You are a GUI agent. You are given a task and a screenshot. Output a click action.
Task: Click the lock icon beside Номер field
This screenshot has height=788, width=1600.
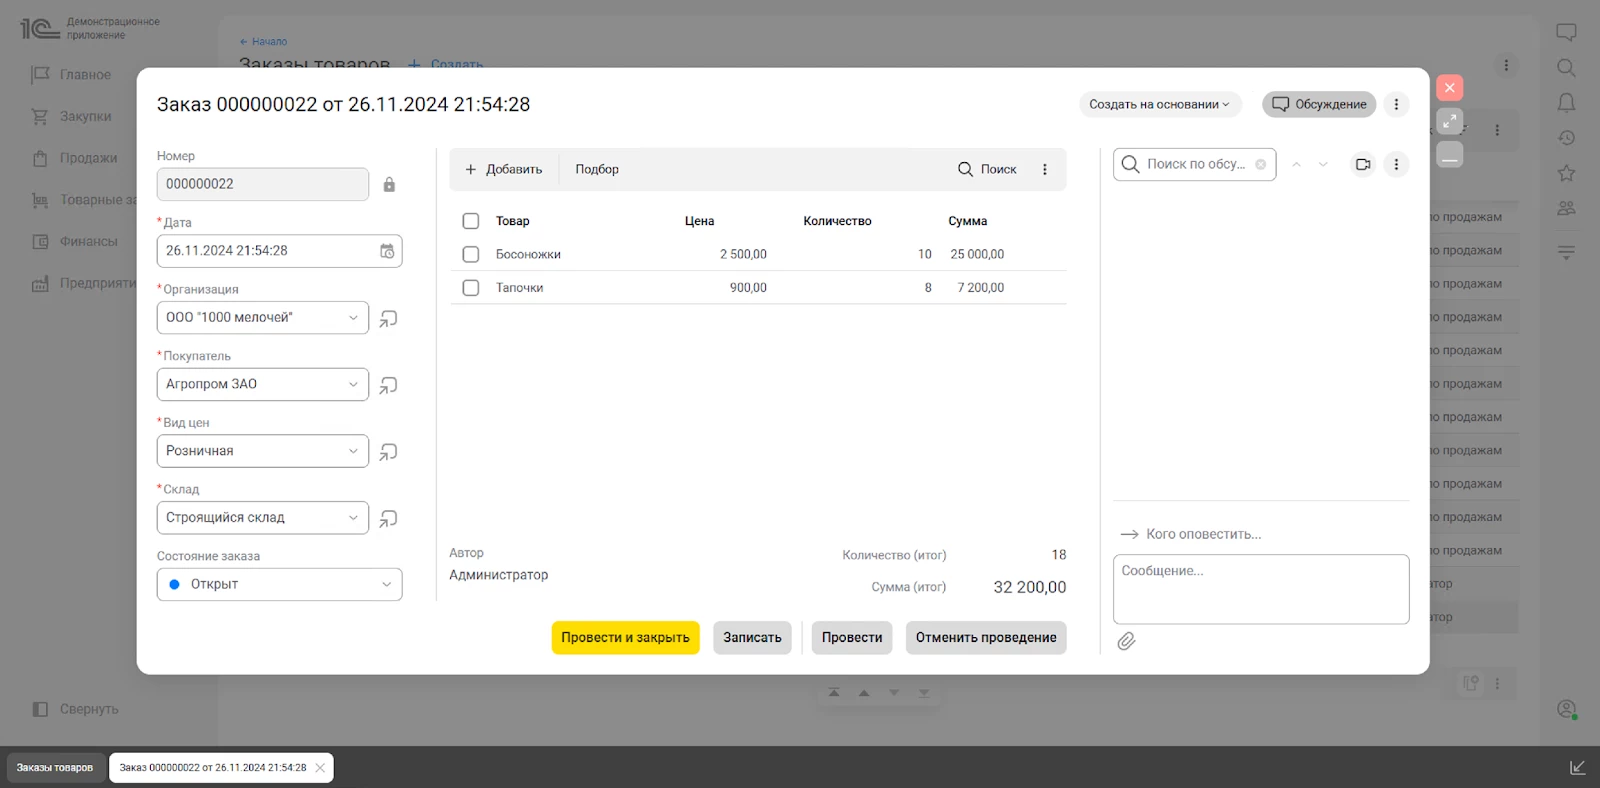pos(389,184)
